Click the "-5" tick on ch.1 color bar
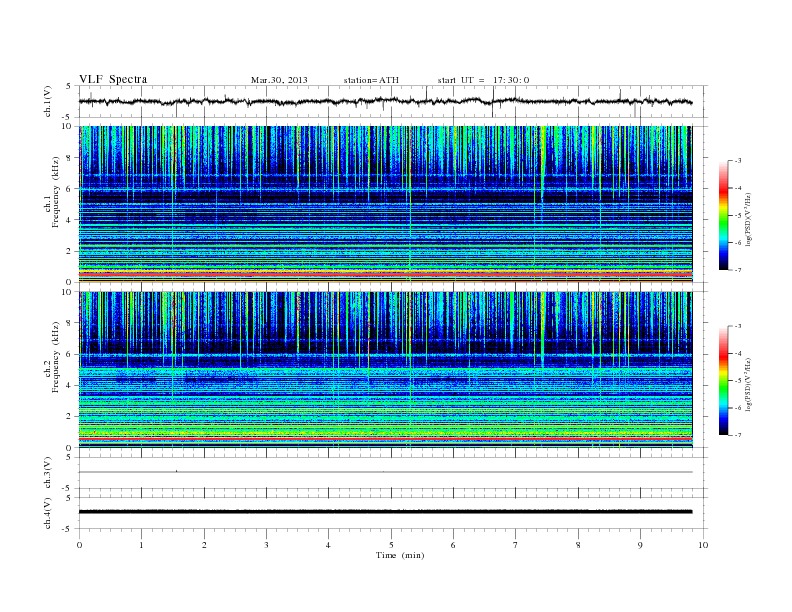Screen dimensions: 792x612 click(x=738, y=215)
